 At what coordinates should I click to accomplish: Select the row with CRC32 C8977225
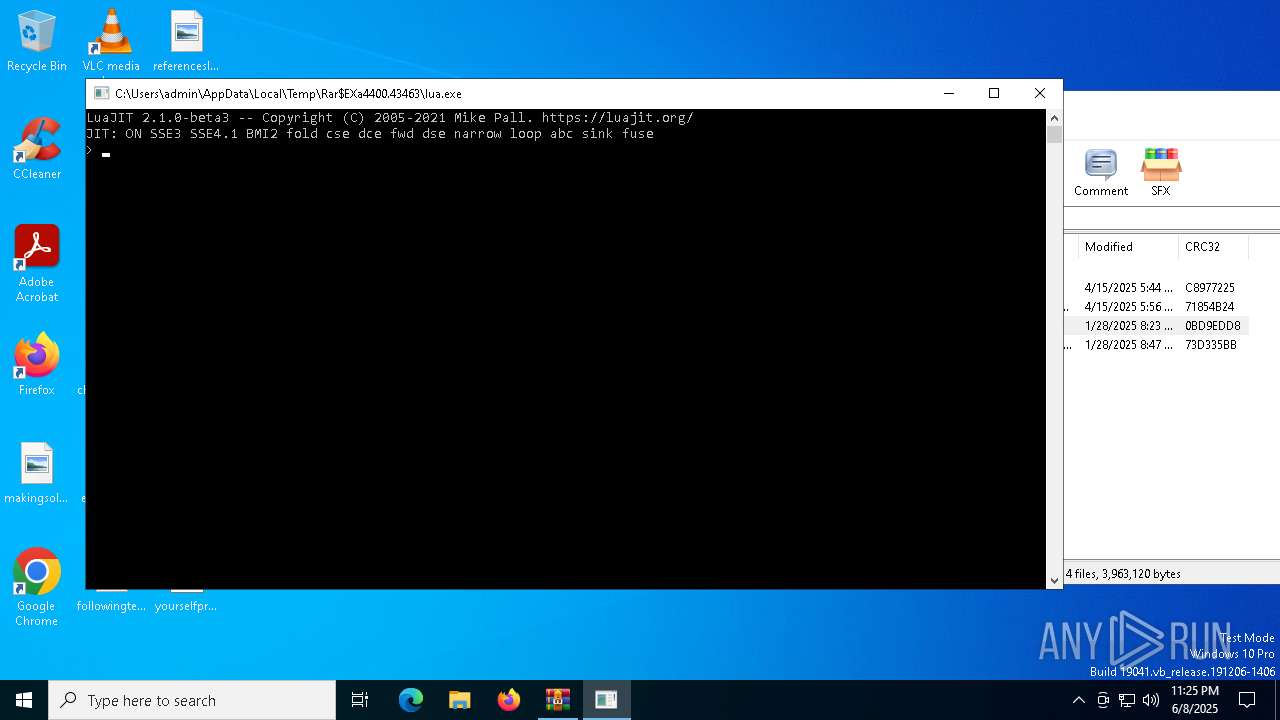click(x=1210, y=288)
